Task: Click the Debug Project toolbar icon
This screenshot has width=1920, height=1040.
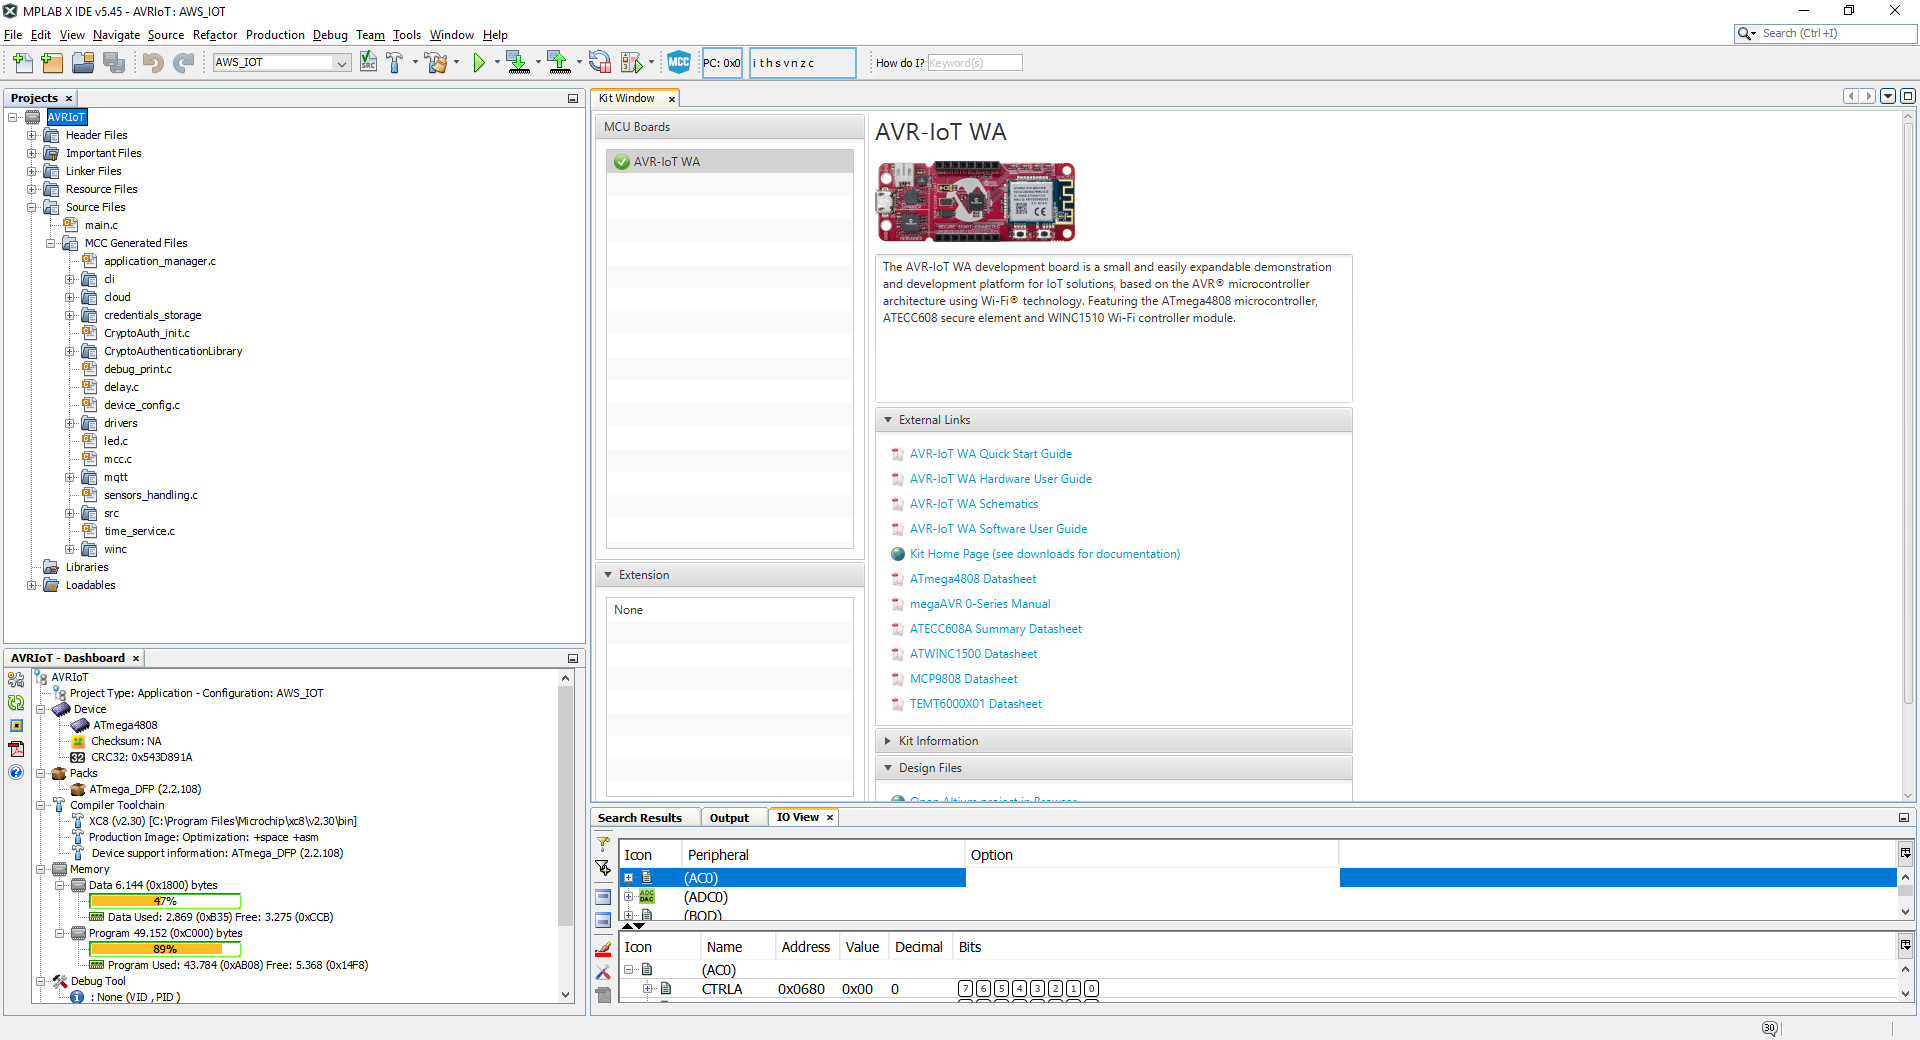Action: point(632,63)
